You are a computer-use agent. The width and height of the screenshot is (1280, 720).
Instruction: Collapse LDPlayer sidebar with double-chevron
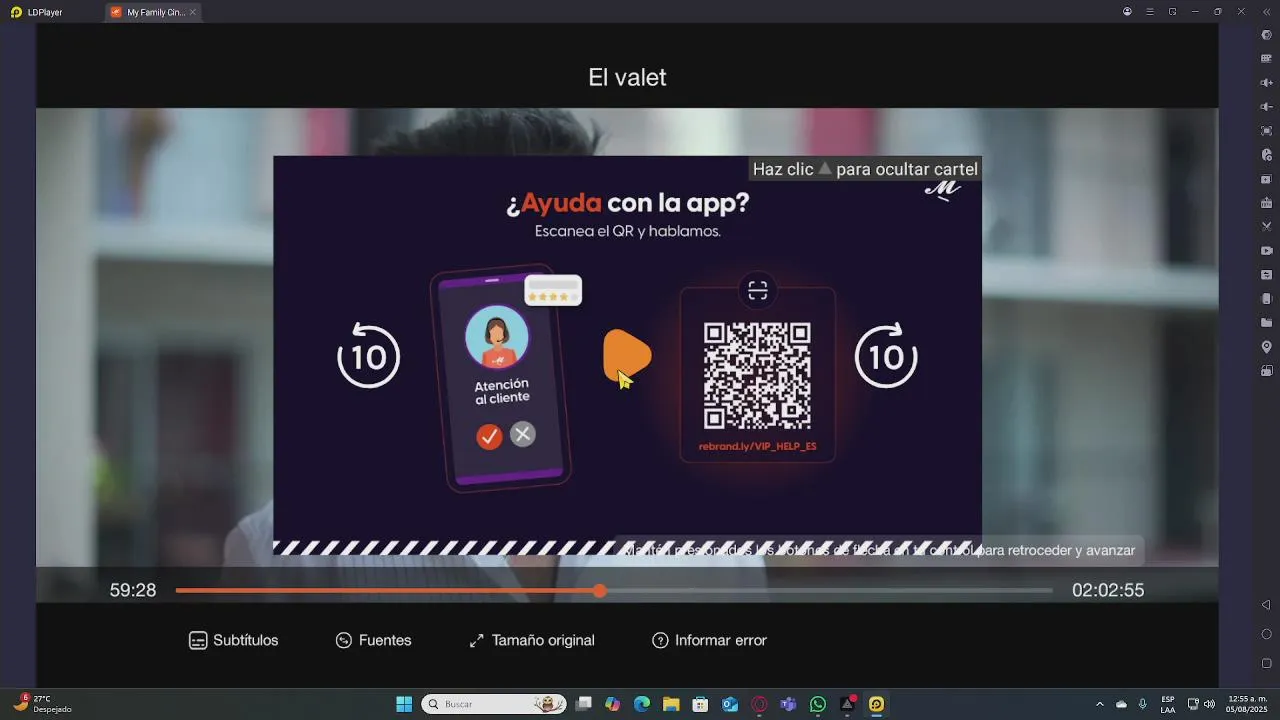1266,12
